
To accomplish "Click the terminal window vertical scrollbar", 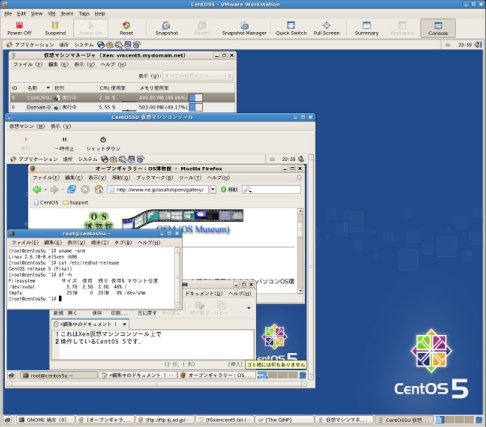I will click(x=177, y=277).
